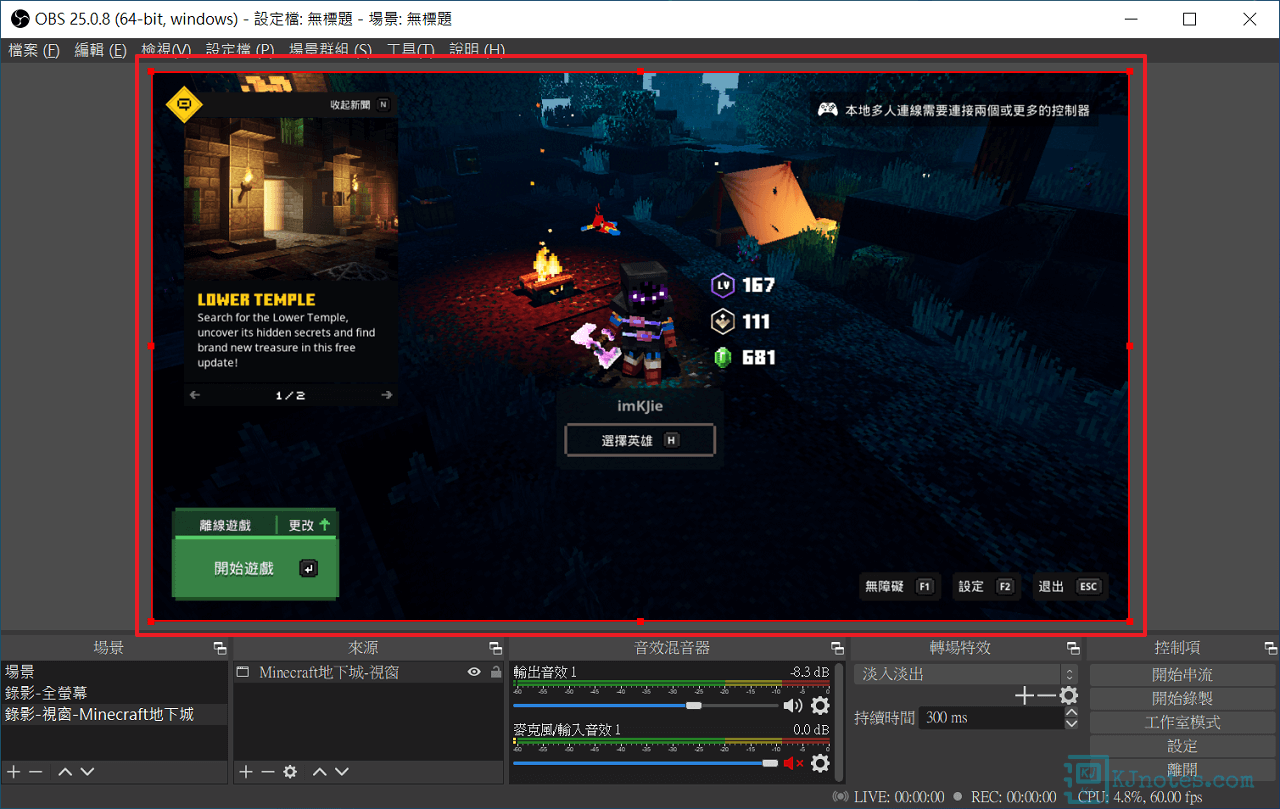Open the 編輯 (E) menu
Image resolution: width=1280 pixels, height=809 pixels.
click(x=100, y=50)
